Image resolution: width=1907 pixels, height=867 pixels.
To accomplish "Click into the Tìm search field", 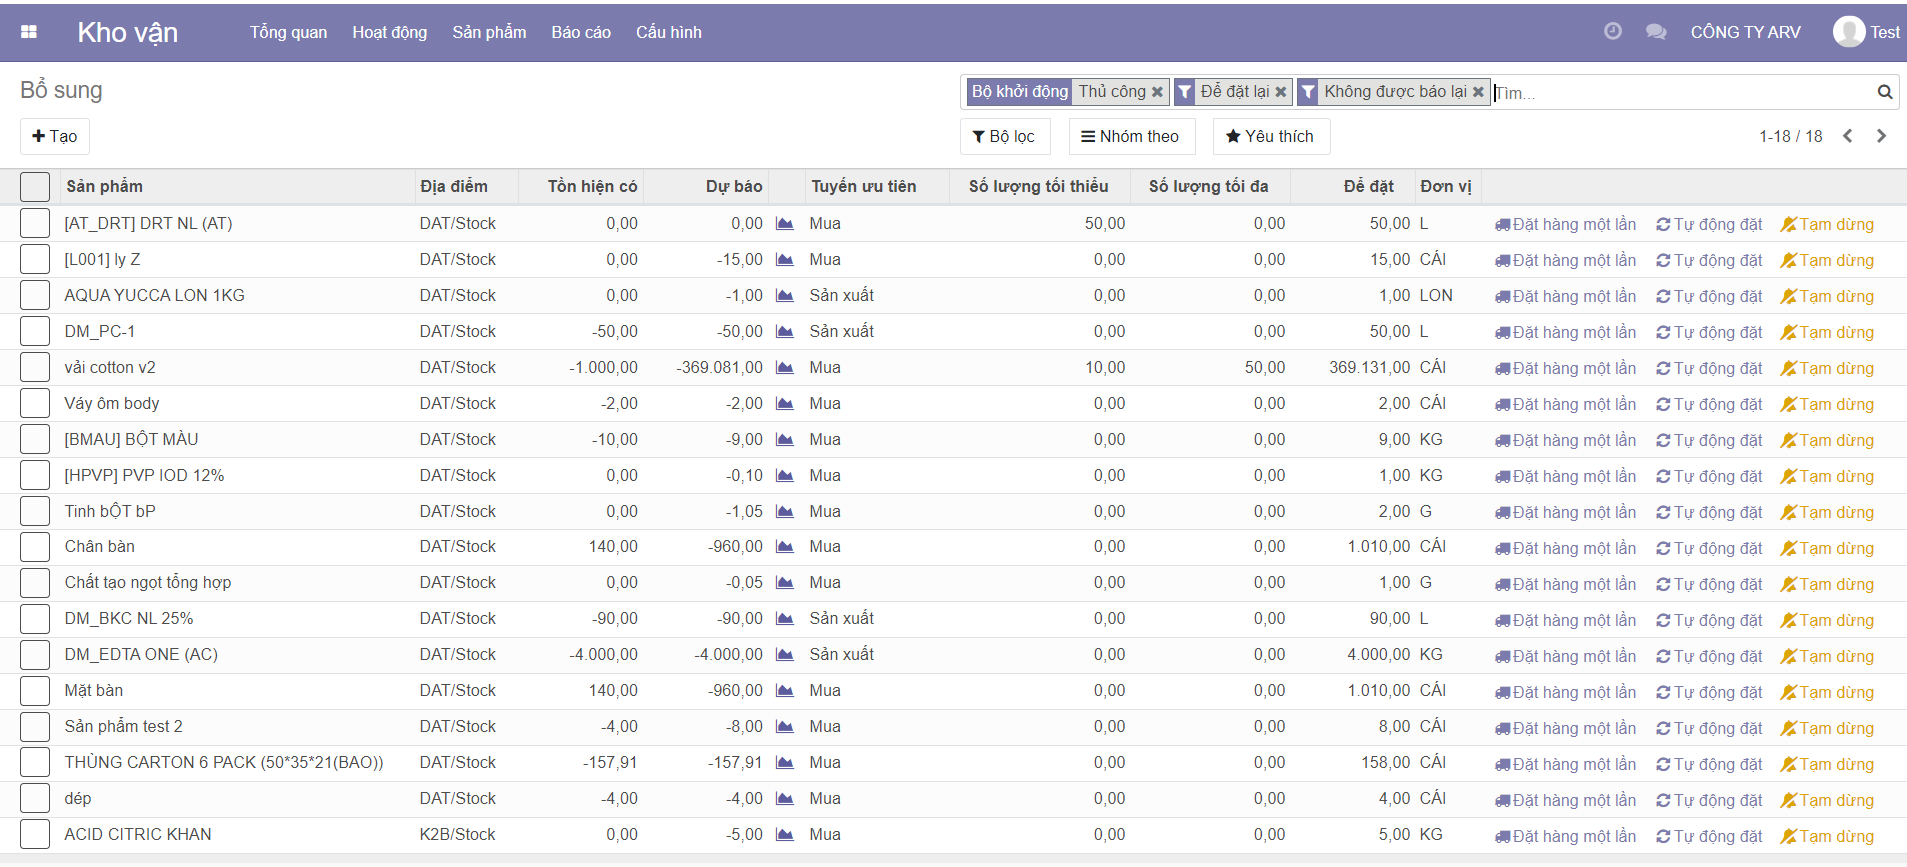I will 1680,93.
